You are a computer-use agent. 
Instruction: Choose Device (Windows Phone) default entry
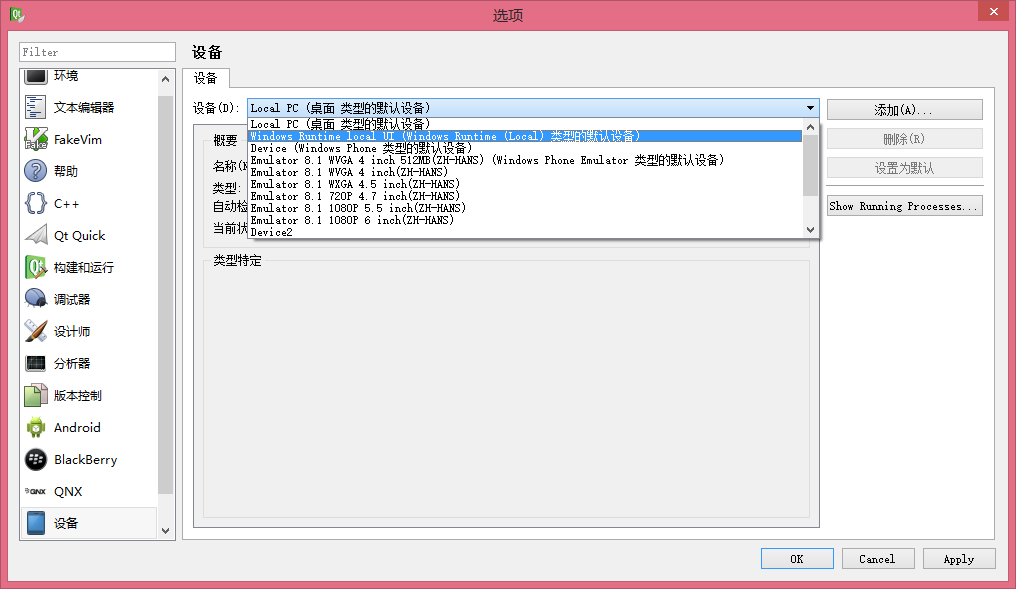(525, 148)
